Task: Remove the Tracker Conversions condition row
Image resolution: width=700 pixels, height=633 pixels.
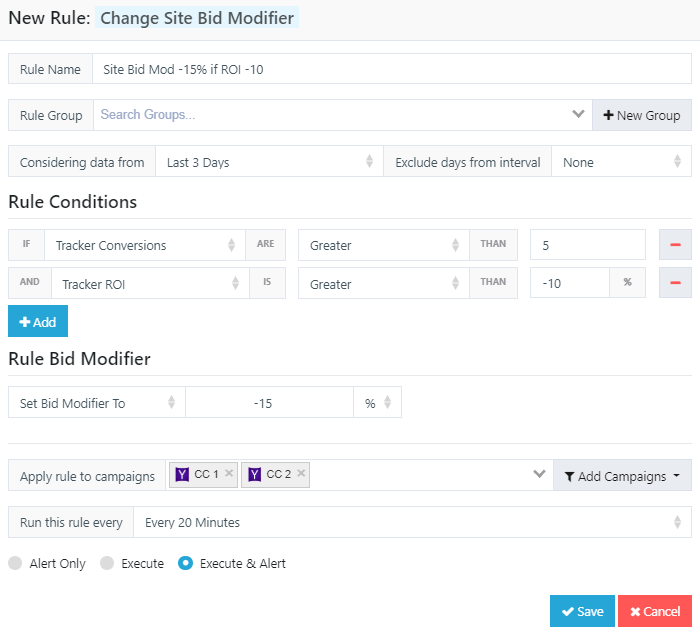Action: [x=675, y=245]
